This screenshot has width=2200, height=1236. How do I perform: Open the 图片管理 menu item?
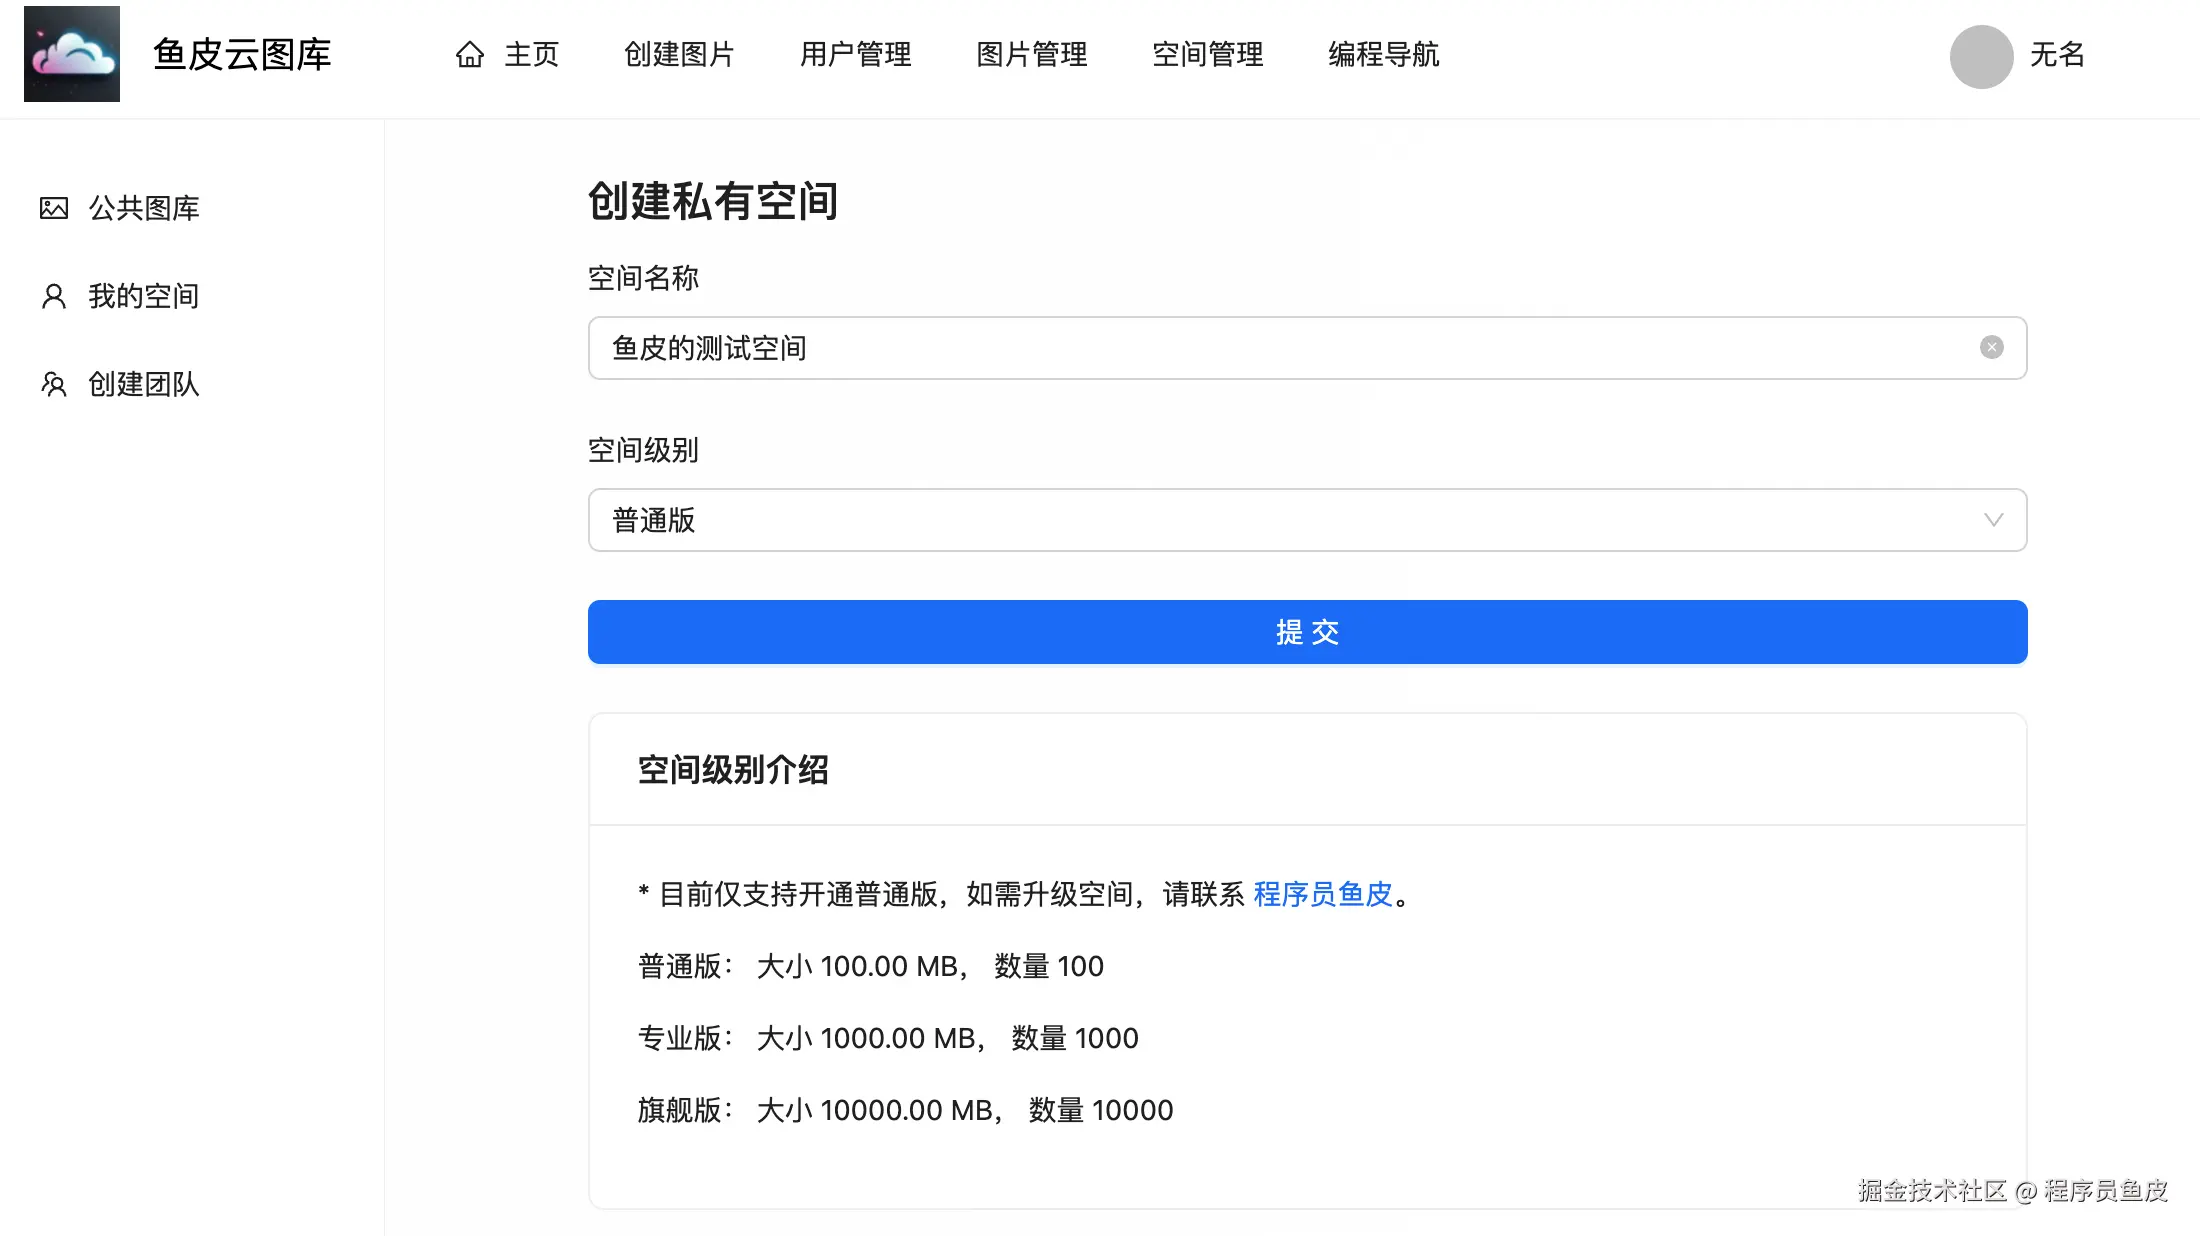(x=1031, y=54)
